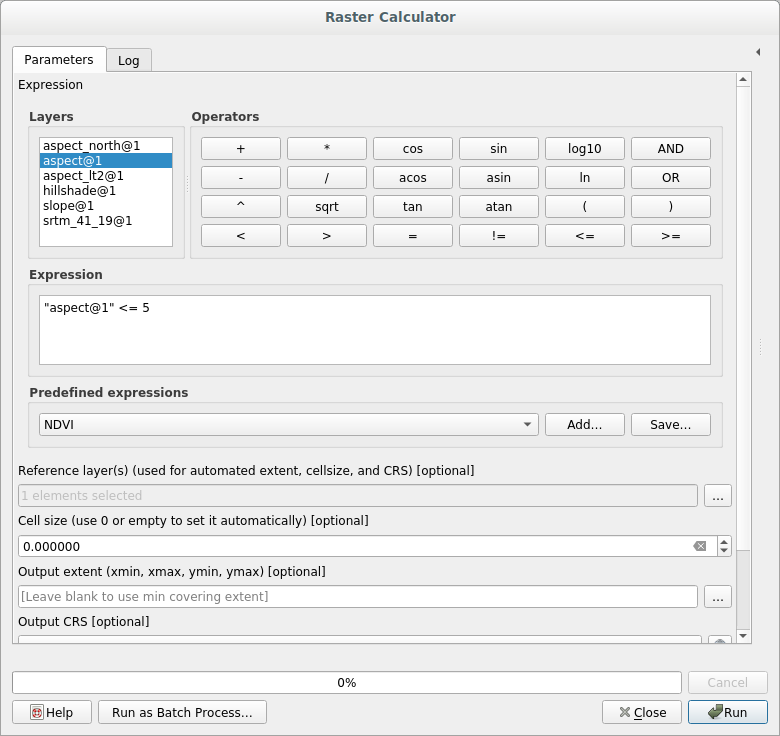This screenshot has width=780, height=736.
Task: Insert the plus operator
Action: (x=240, y=149)
